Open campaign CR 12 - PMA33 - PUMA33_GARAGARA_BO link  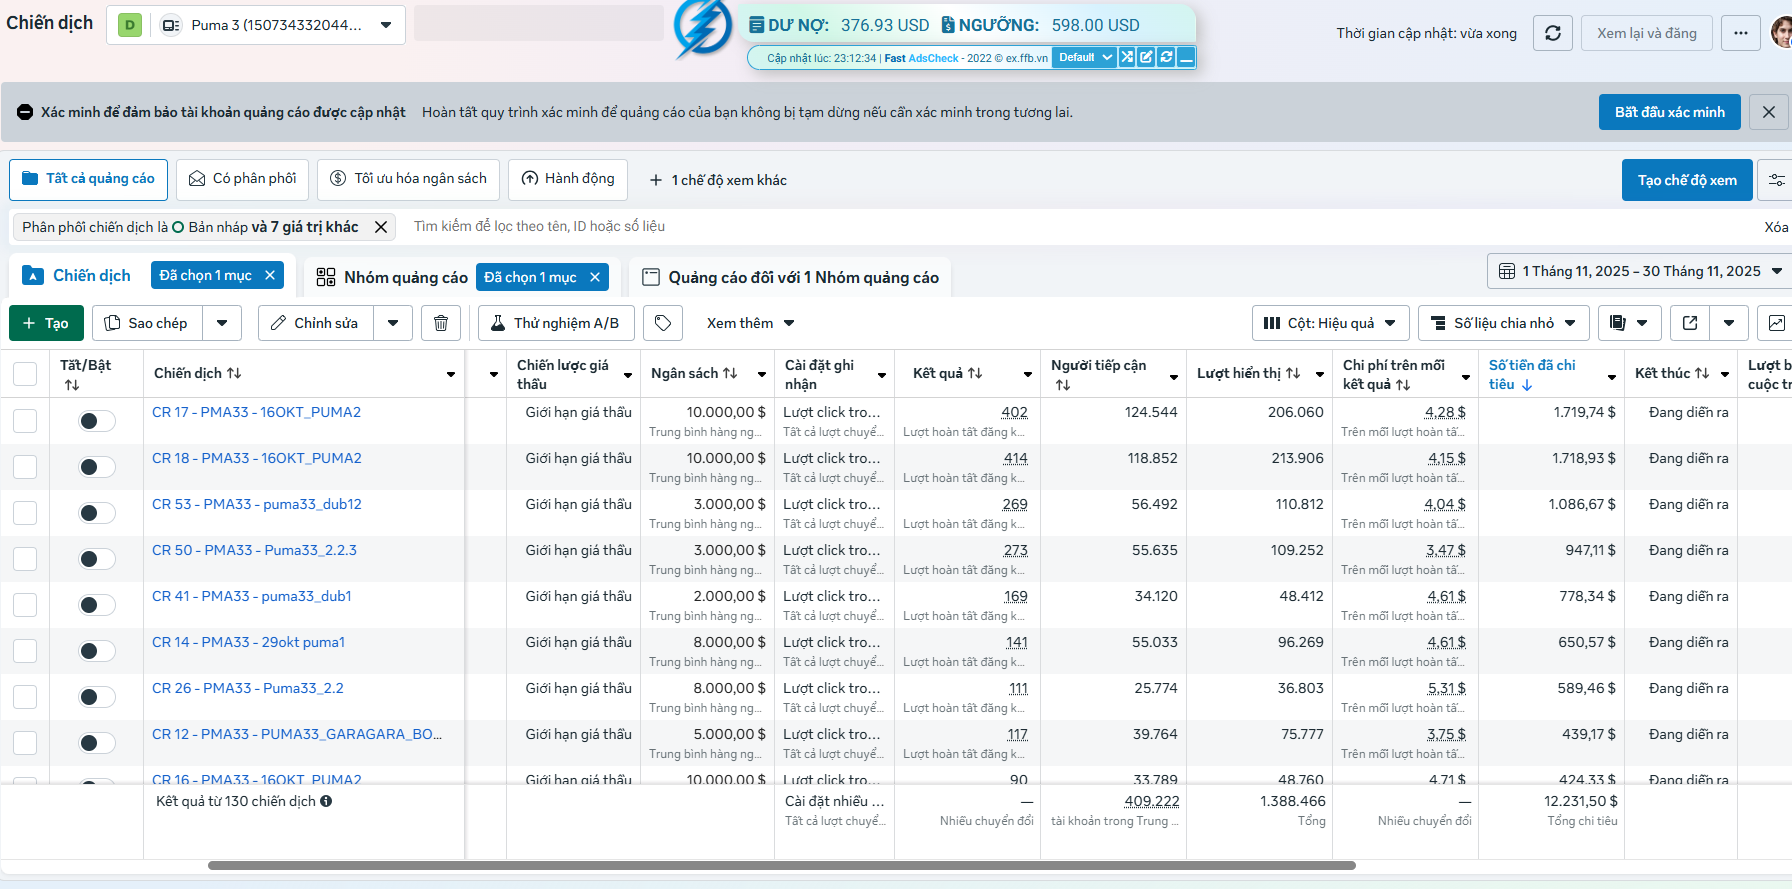[x=297, y=734]
